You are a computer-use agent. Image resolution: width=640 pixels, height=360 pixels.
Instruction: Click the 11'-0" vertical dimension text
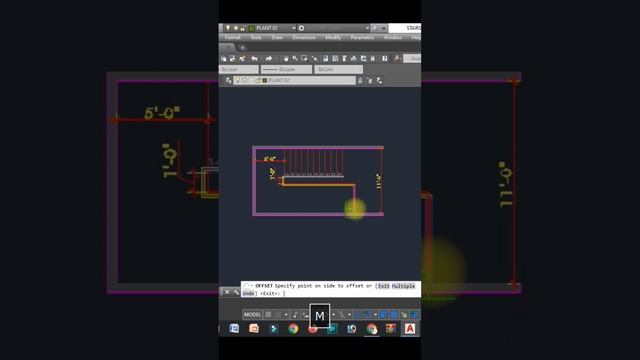point(378,181)
